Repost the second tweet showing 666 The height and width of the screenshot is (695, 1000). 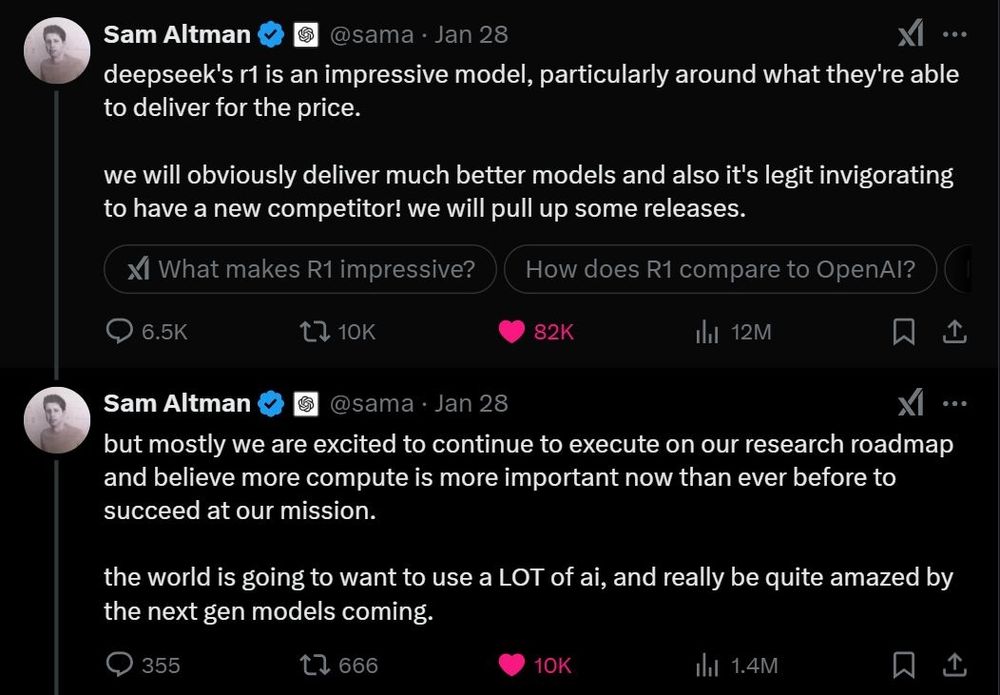[x=314, y=665]
